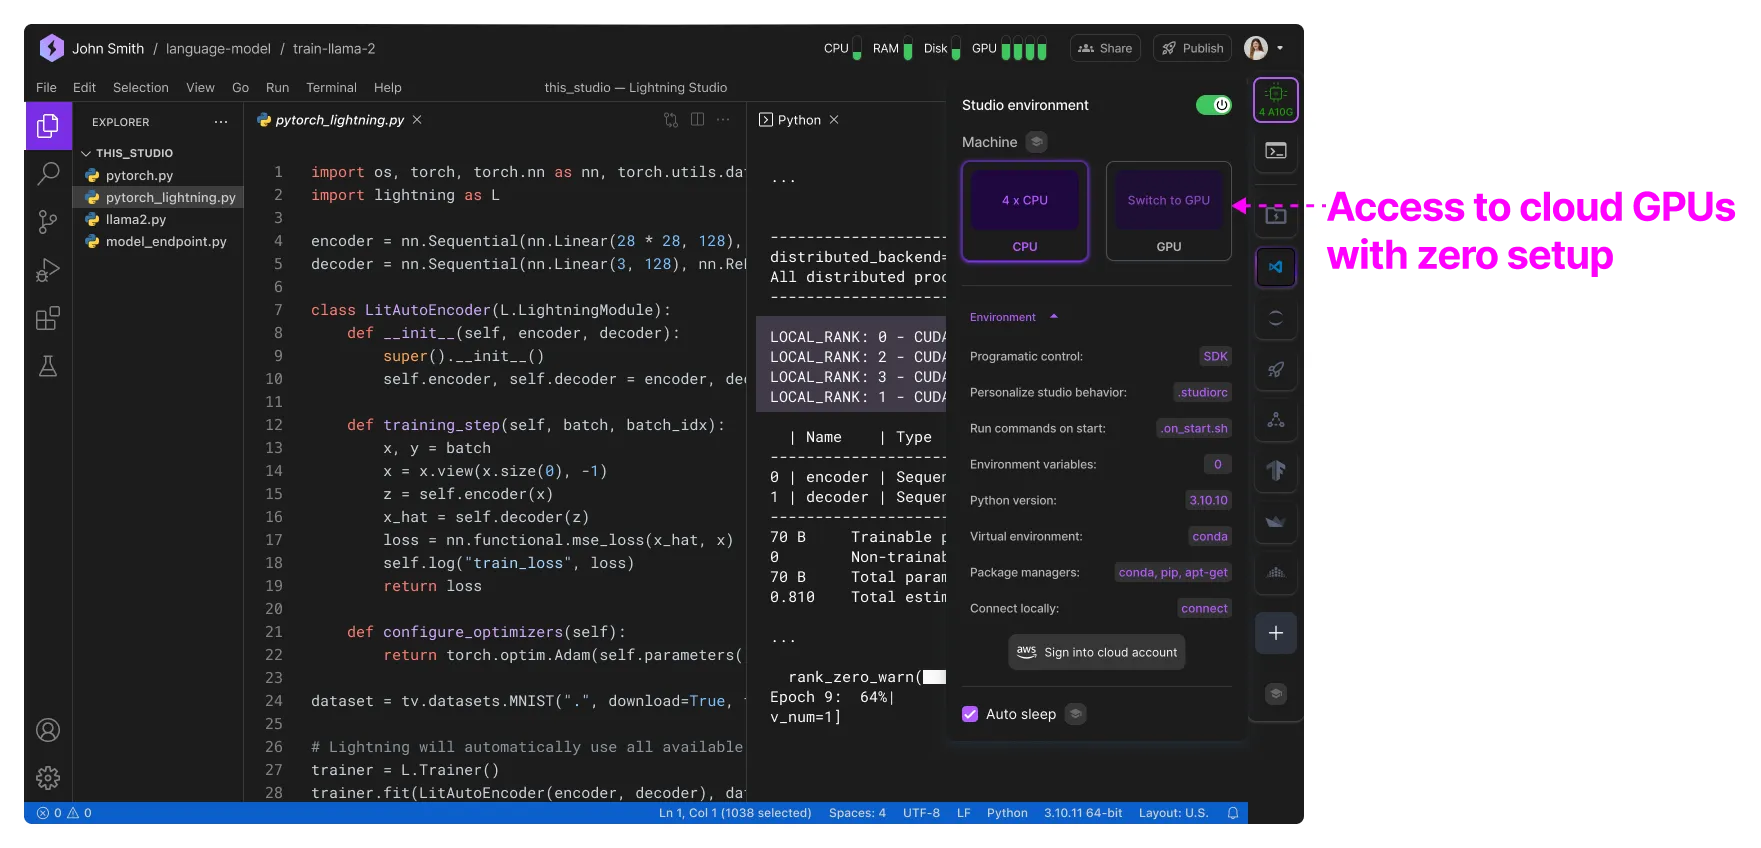Click the Publish button
1761x848 pixels.
1193,48
